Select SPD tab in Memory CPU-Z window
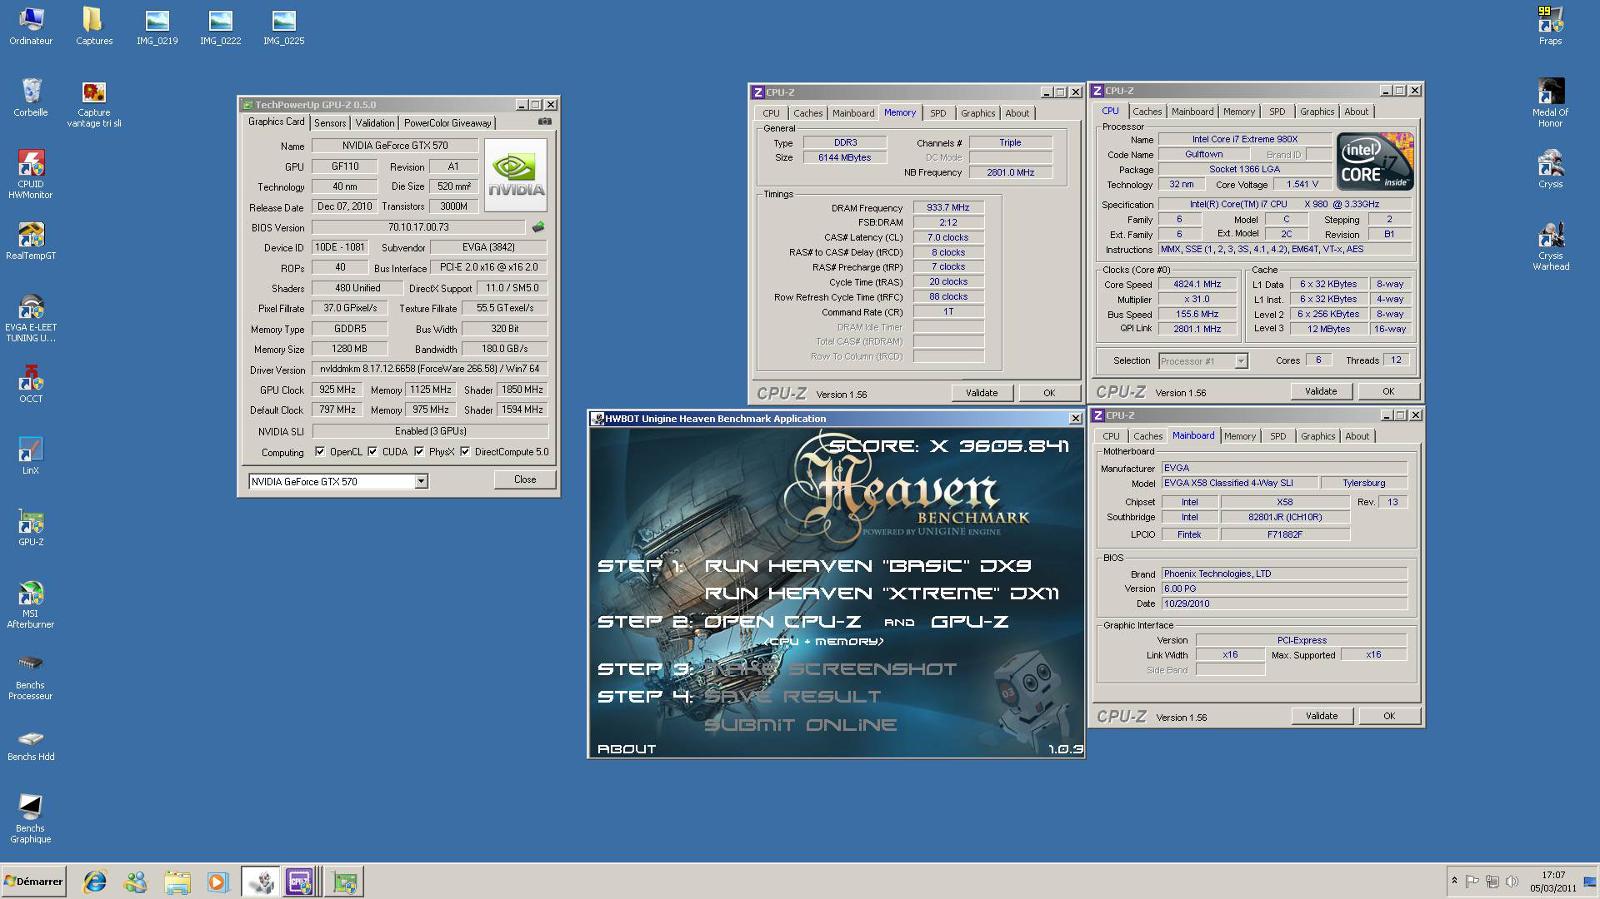Image resolution: width=1600 pixels, height=899 pixels. coord(938,113)
